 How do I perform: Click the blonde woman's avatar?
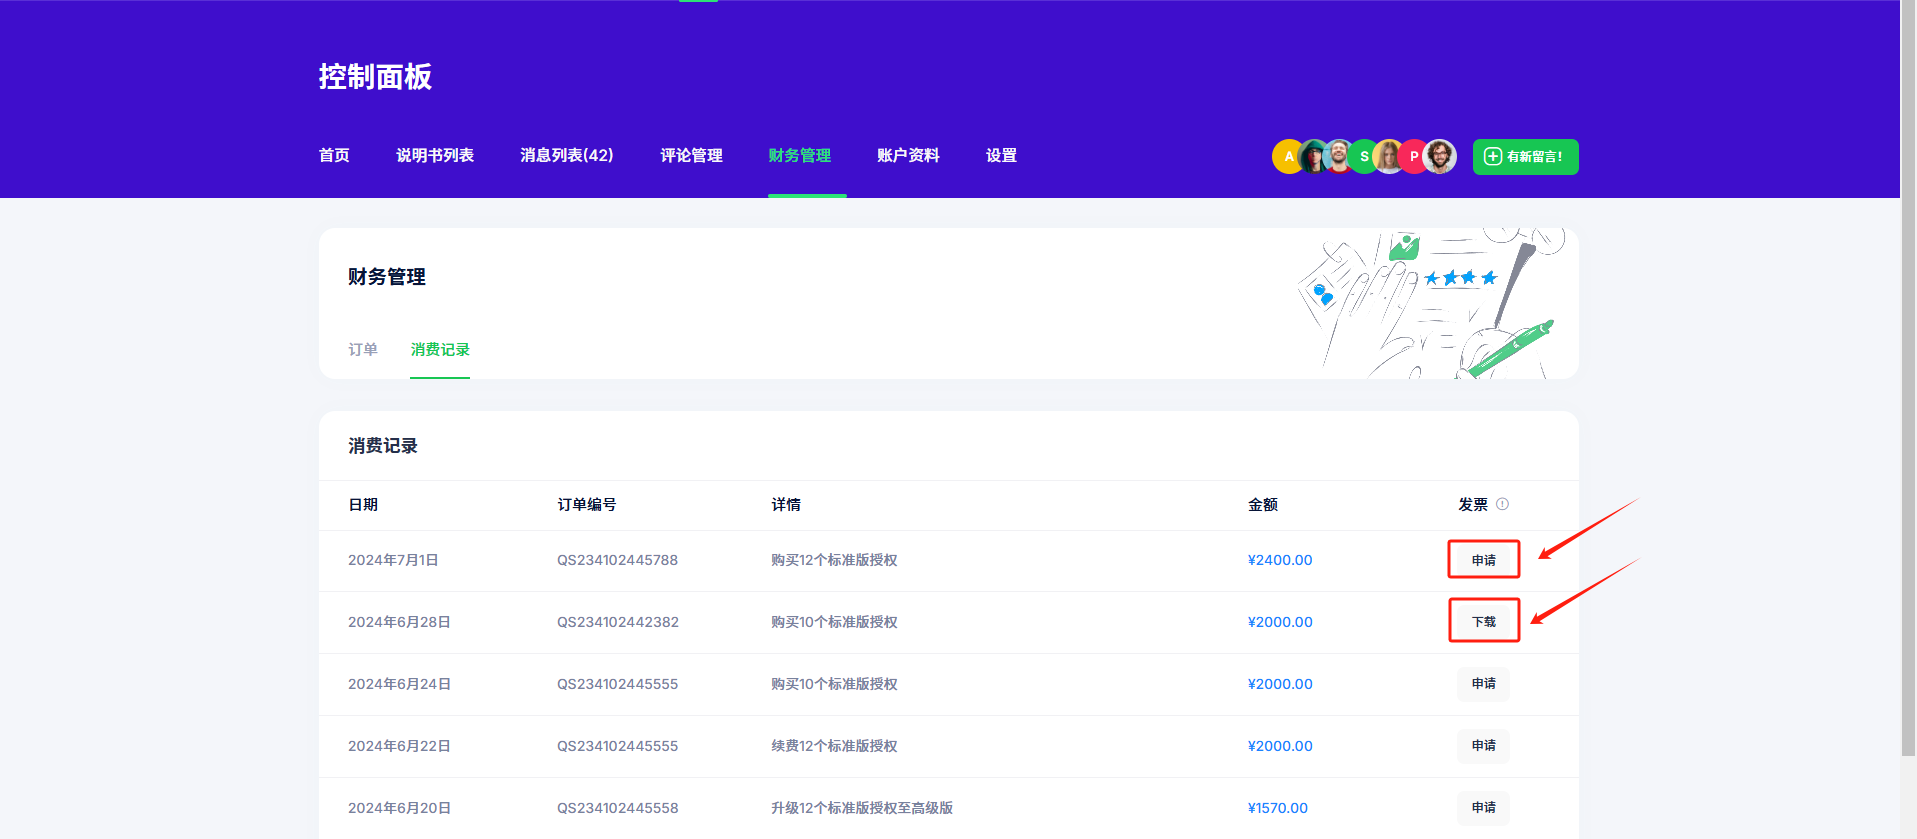(x=1388, y=157)
